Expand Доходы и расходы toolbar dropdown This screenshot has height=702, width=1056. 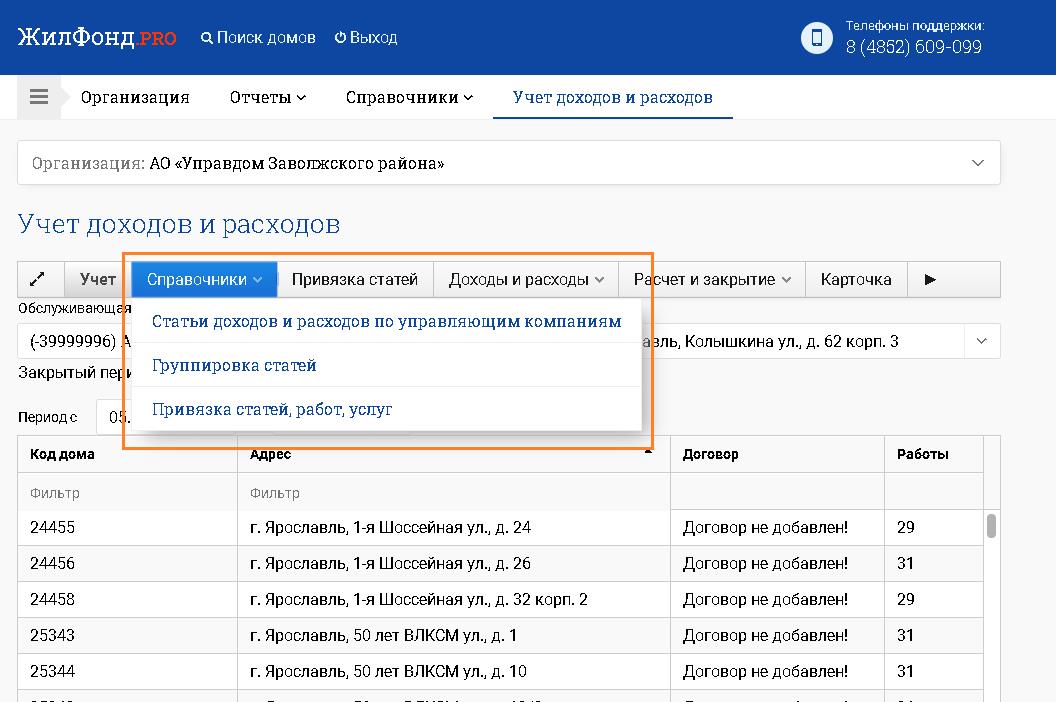coord(526,280)
